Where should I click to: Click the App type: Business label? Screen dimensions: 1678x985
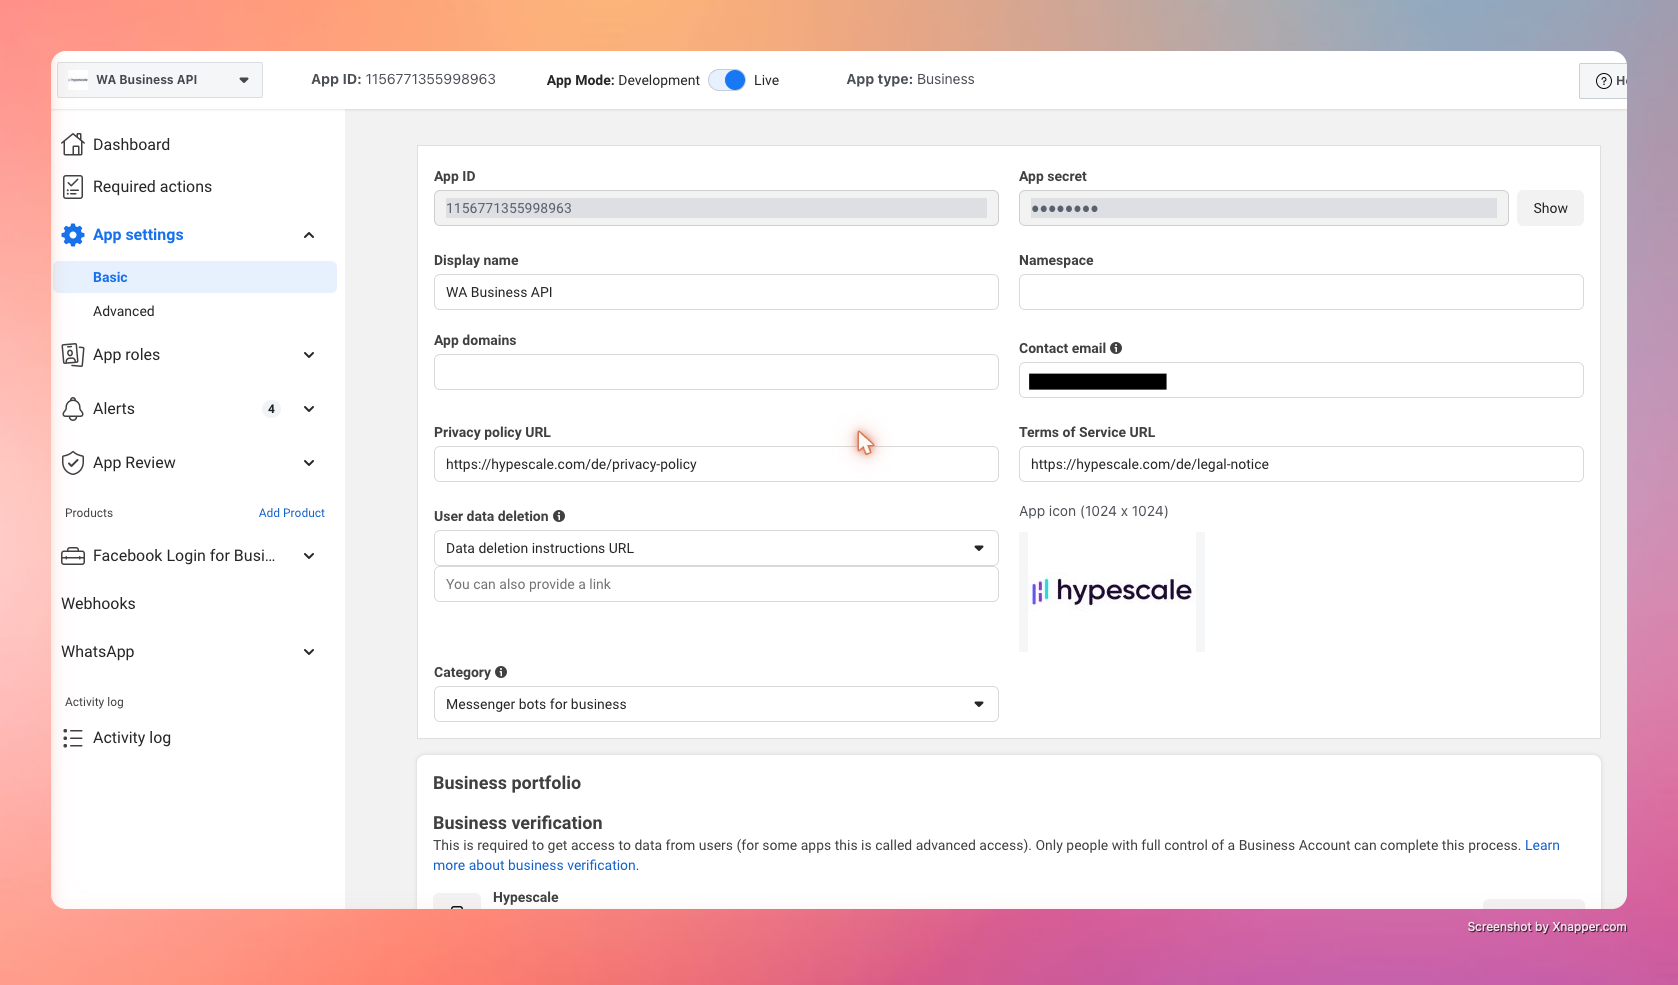910,79
